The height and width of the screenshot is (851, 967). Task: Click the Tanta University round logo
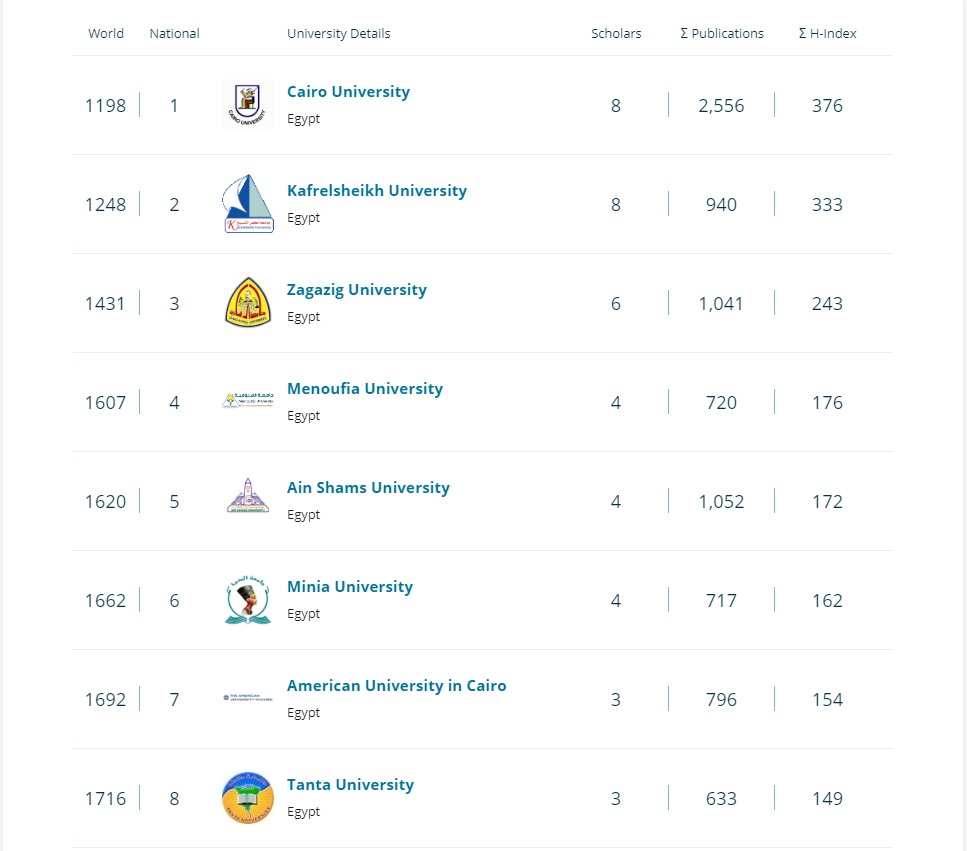(247, 798)
